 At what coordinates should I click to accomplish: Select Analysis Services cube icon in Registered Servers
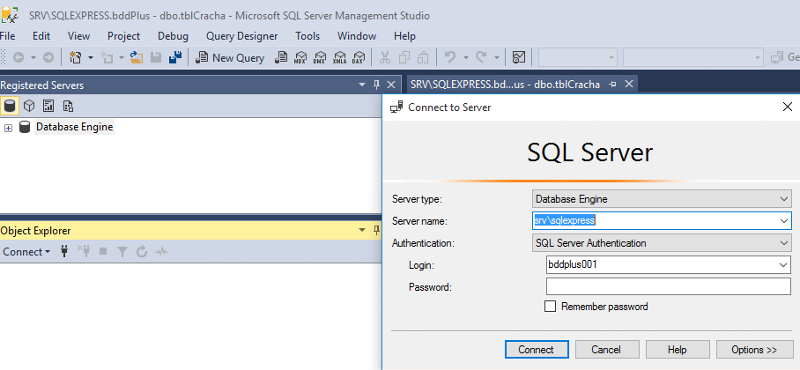(30, 106)
